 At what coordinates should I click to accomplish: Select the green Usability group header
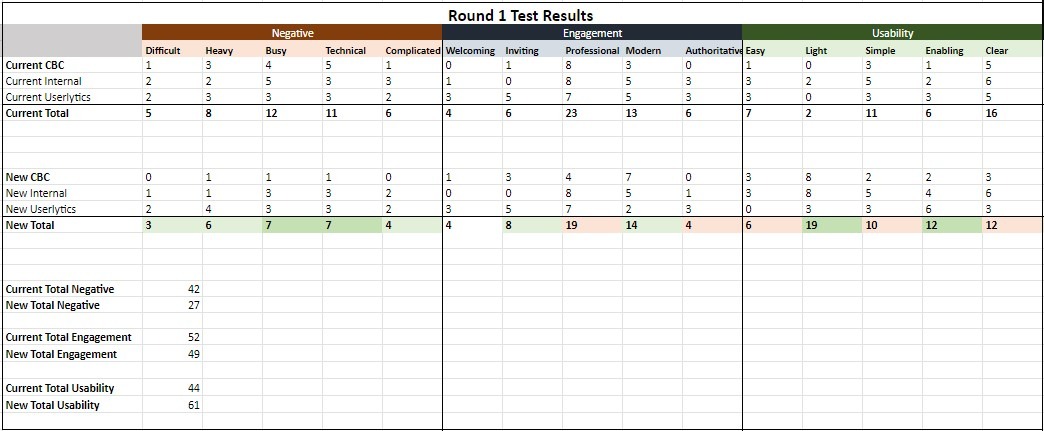coord(892,33)
